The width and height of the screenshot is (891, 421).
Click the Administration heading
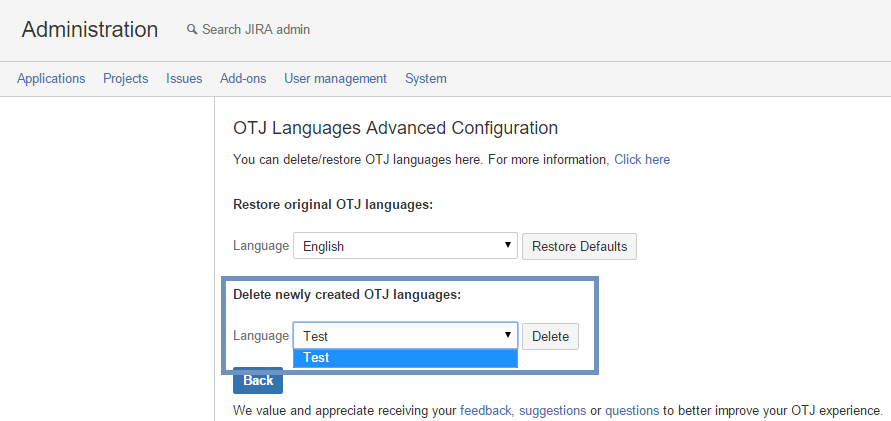(x=90, y=30)
